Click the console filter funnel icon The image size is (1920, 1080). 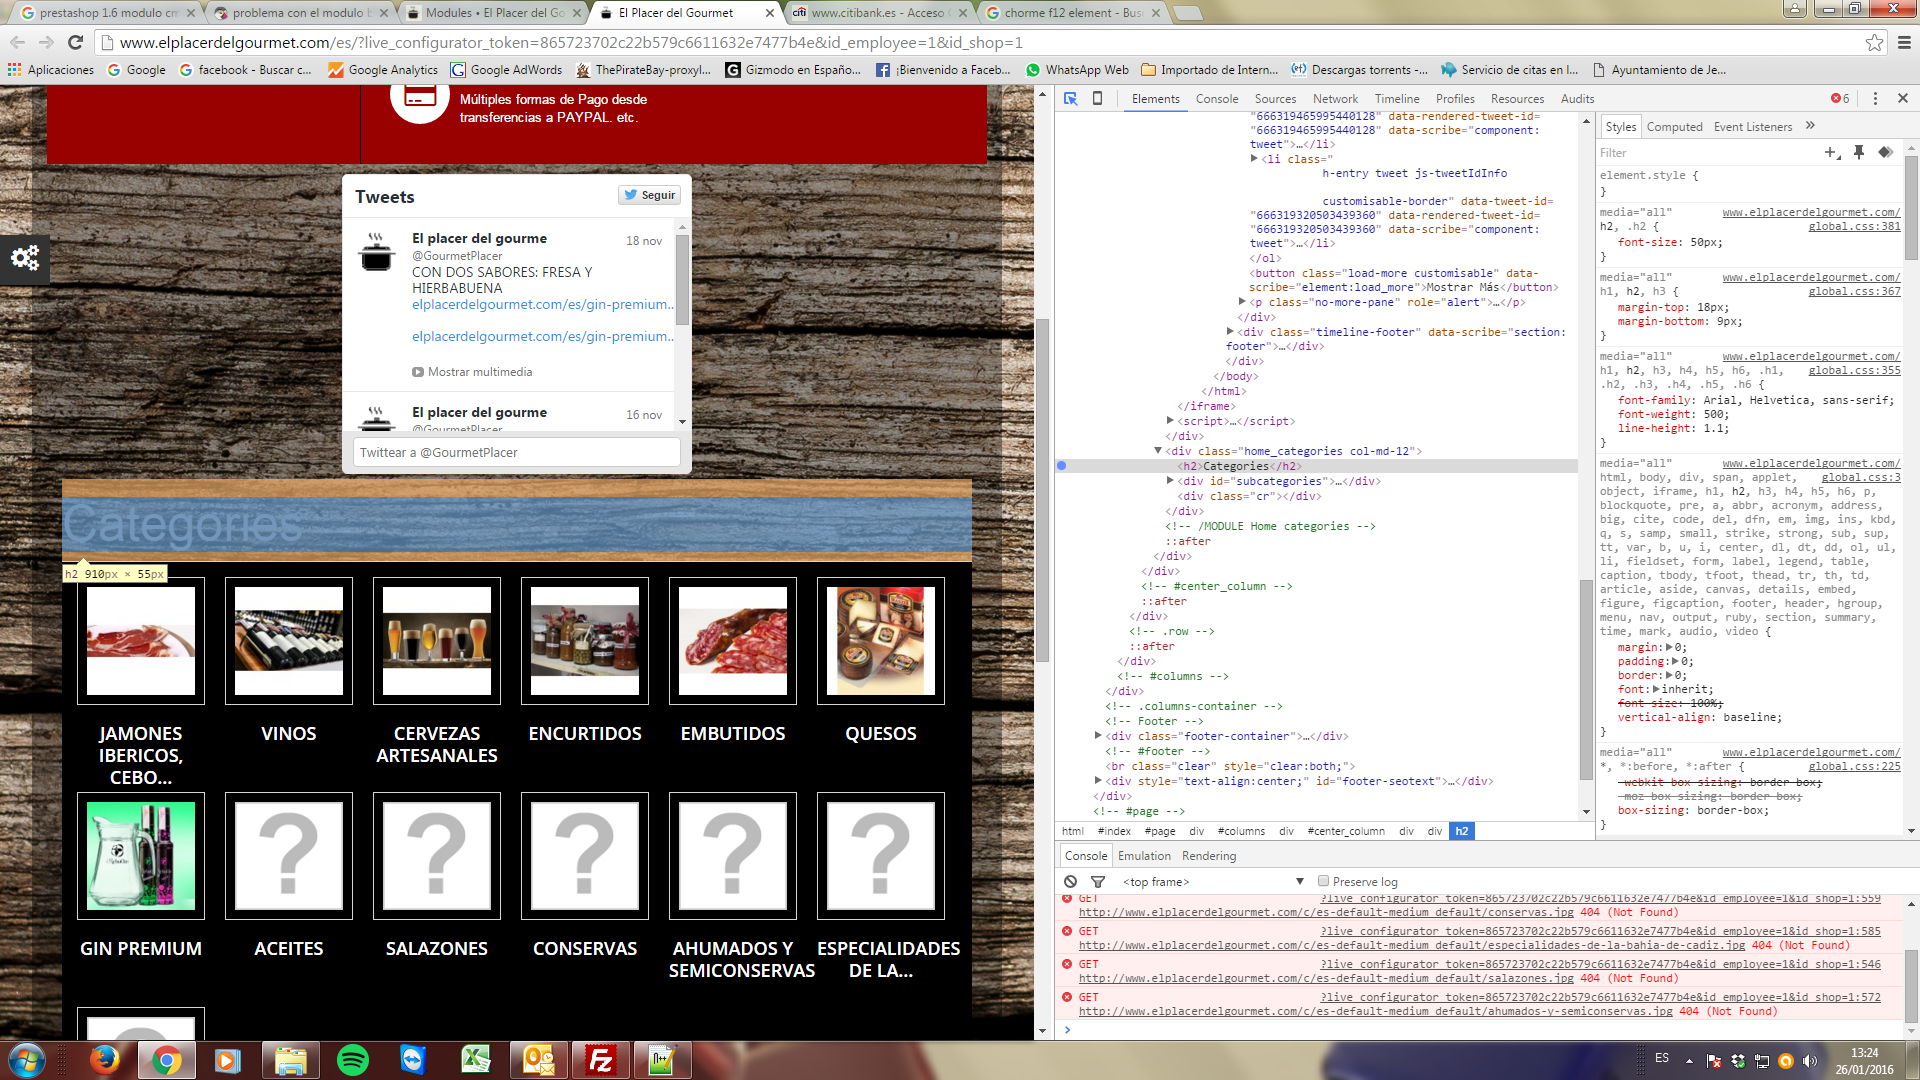1097,881
